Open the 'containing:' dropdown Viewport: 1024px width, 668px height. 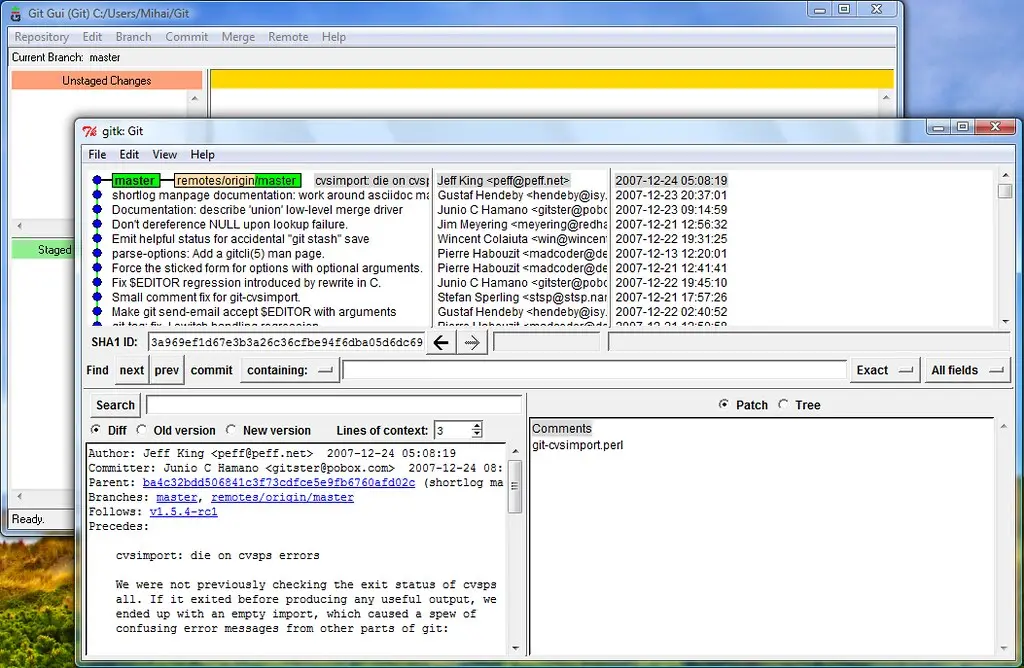[x=289, y=370]
